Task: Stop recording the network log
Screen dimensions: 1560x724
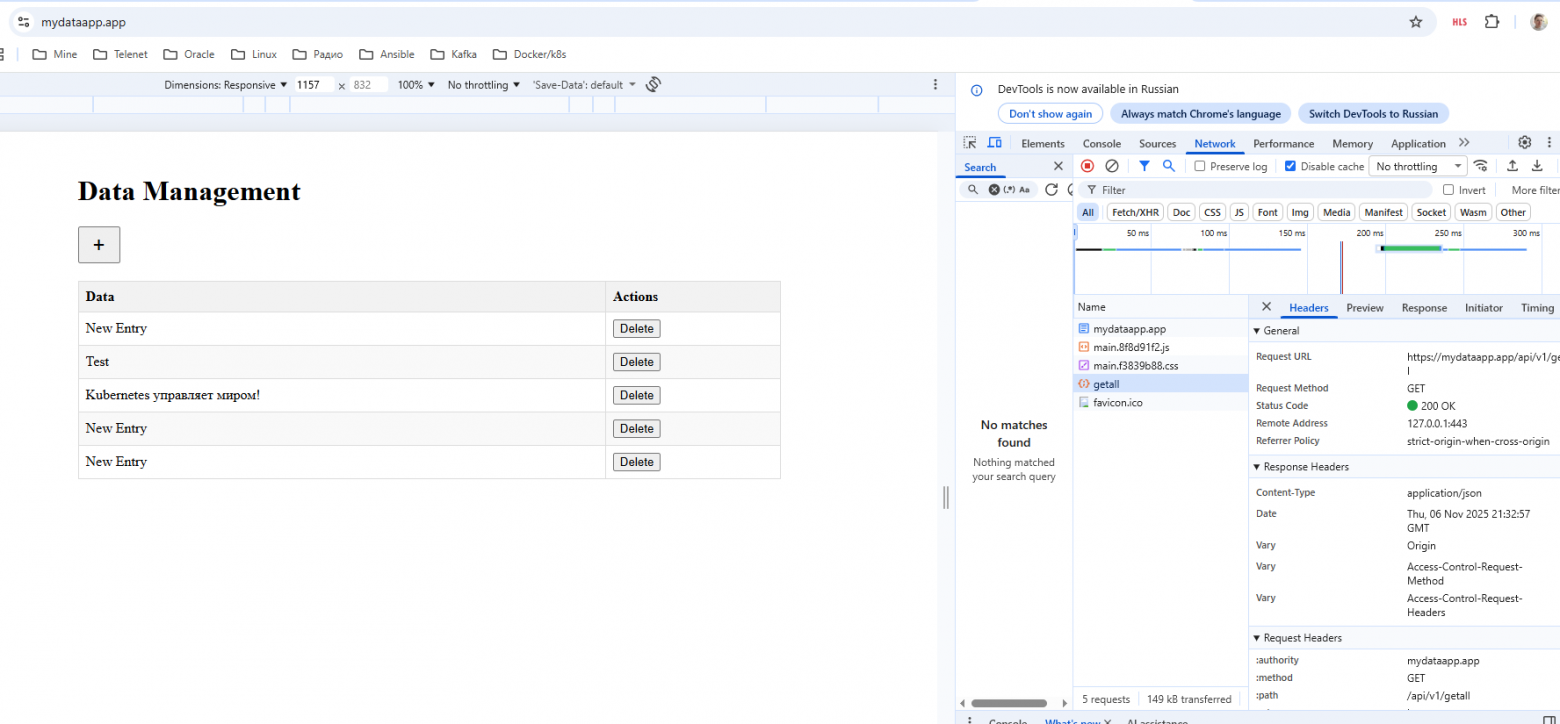Action: 1087,166
